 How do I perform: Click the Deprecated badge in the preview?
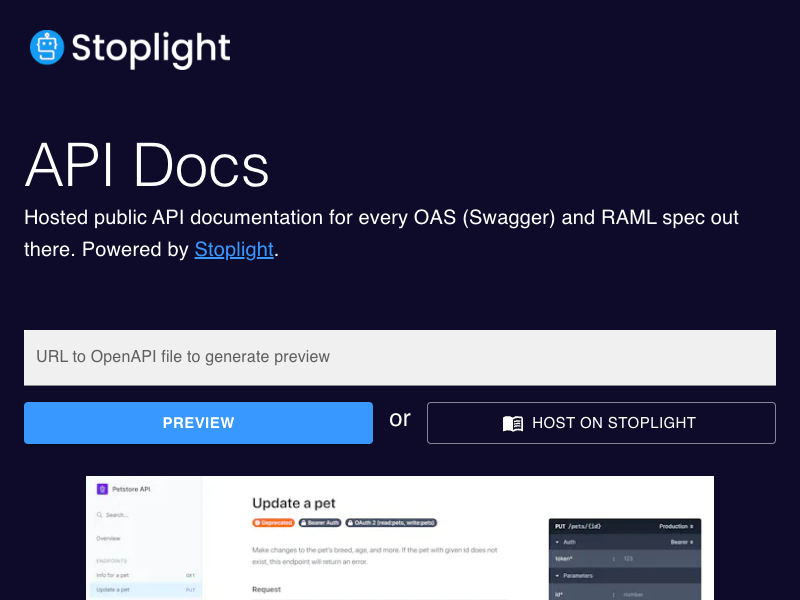[x=273, y=522]
